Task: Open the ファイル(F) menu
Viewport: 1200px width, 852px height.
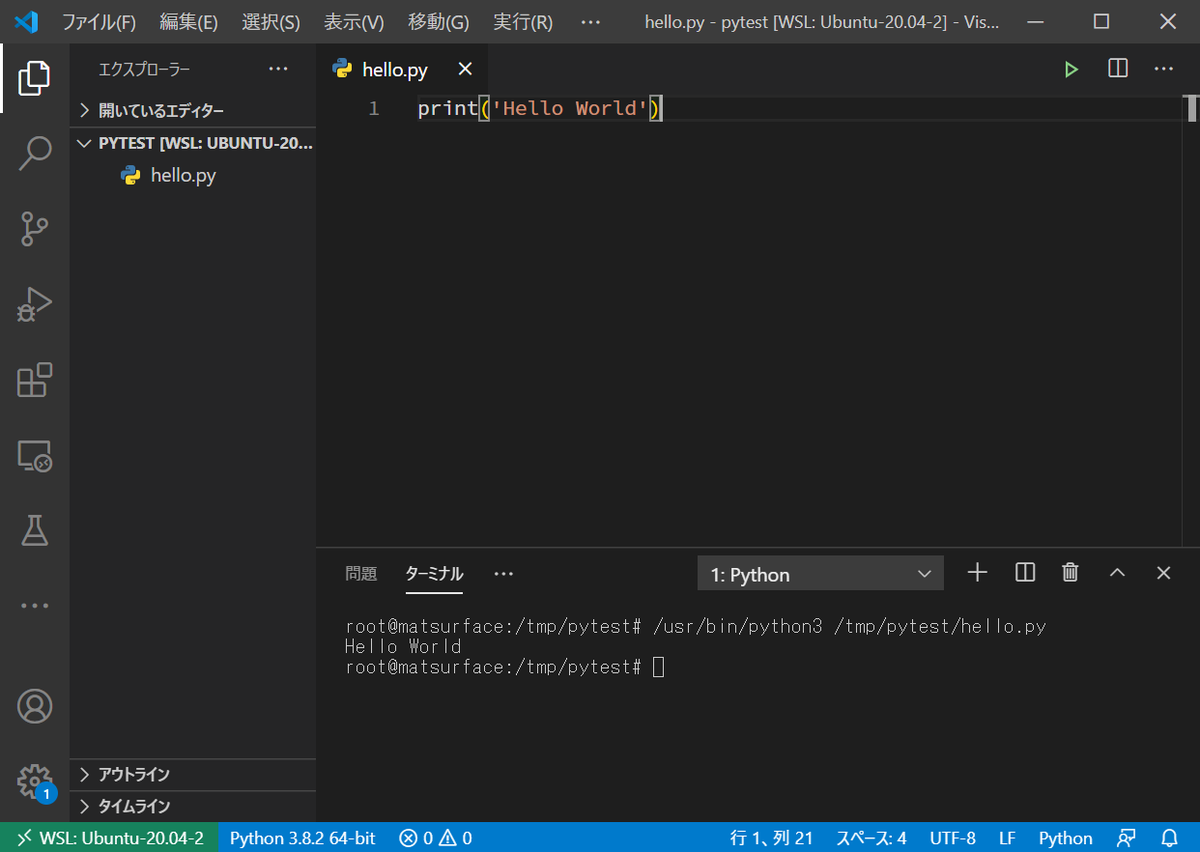Action: [x=99, y=22]
